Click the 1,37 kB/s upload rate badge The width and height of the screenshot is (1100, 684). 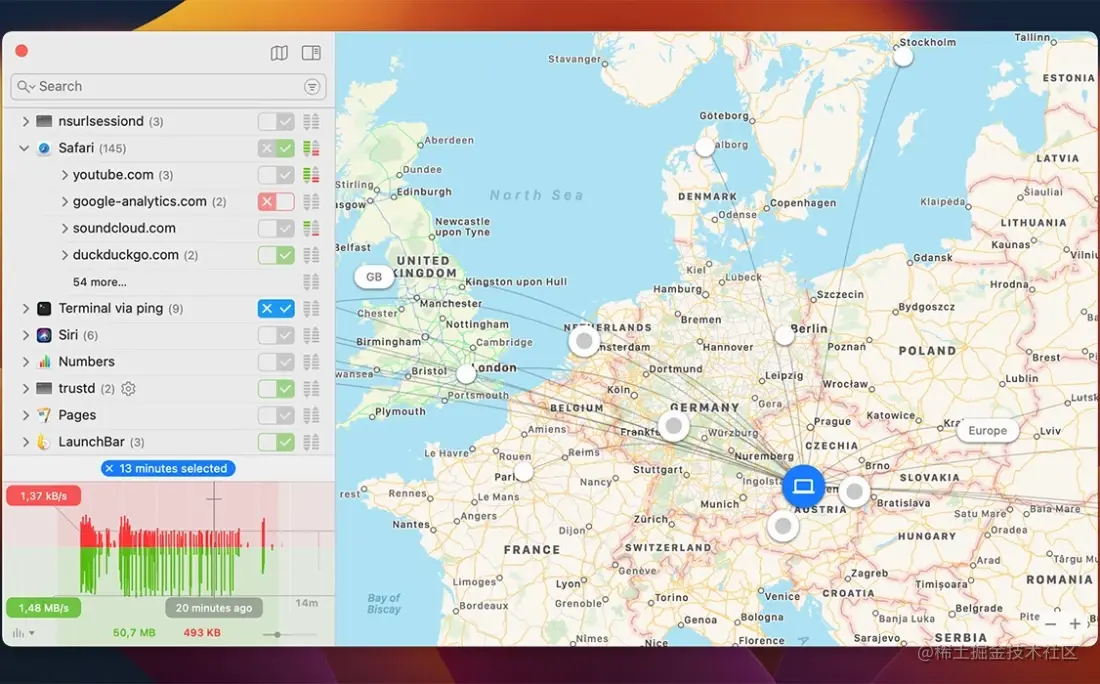click(x=43, y=496)
